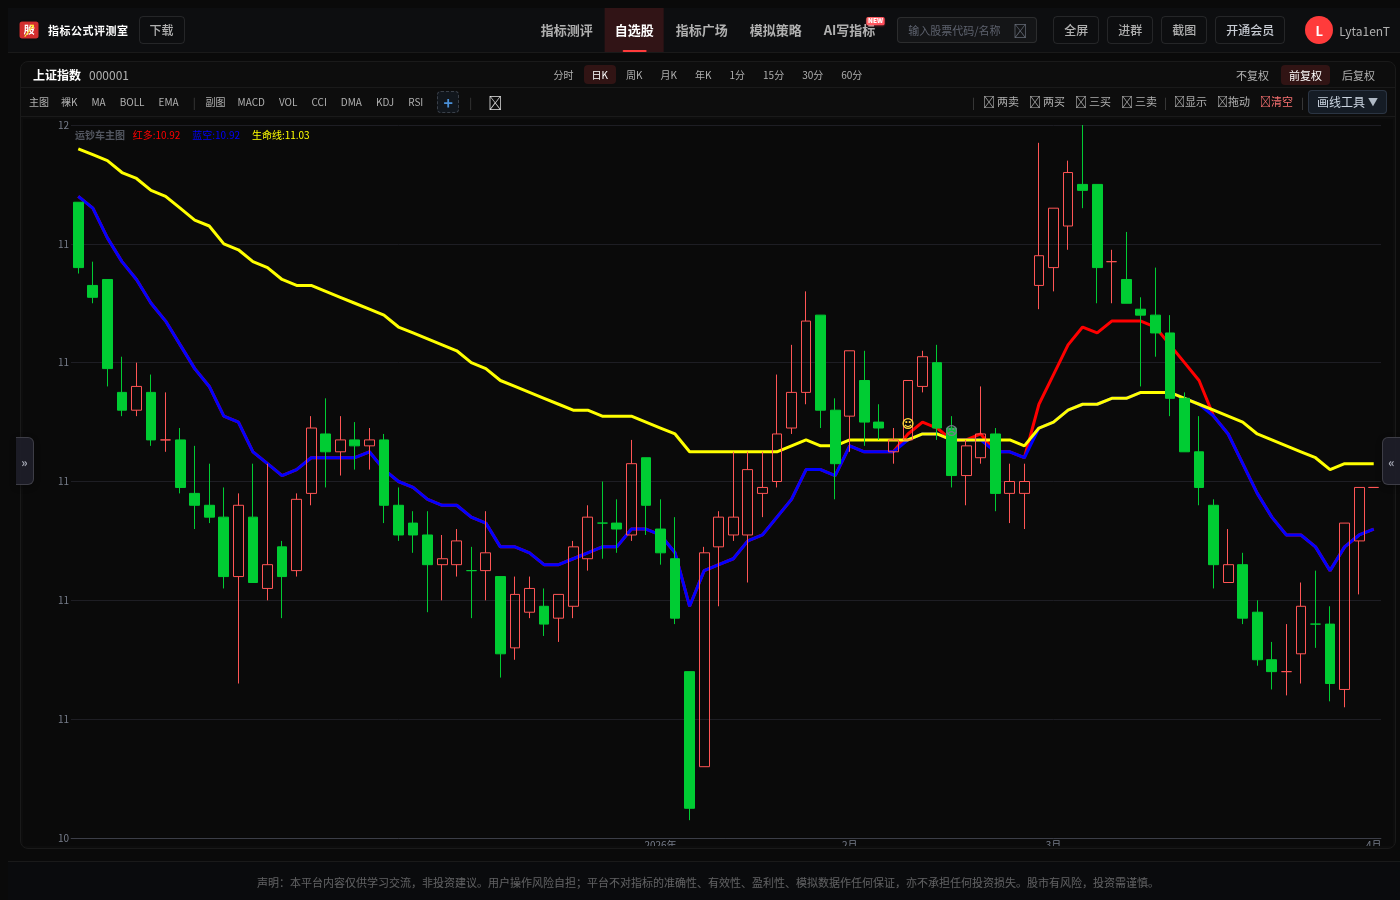Select the 月K monthly period
The height and width of the screenshot is (900, 1400).
click(x=669, y=75)
